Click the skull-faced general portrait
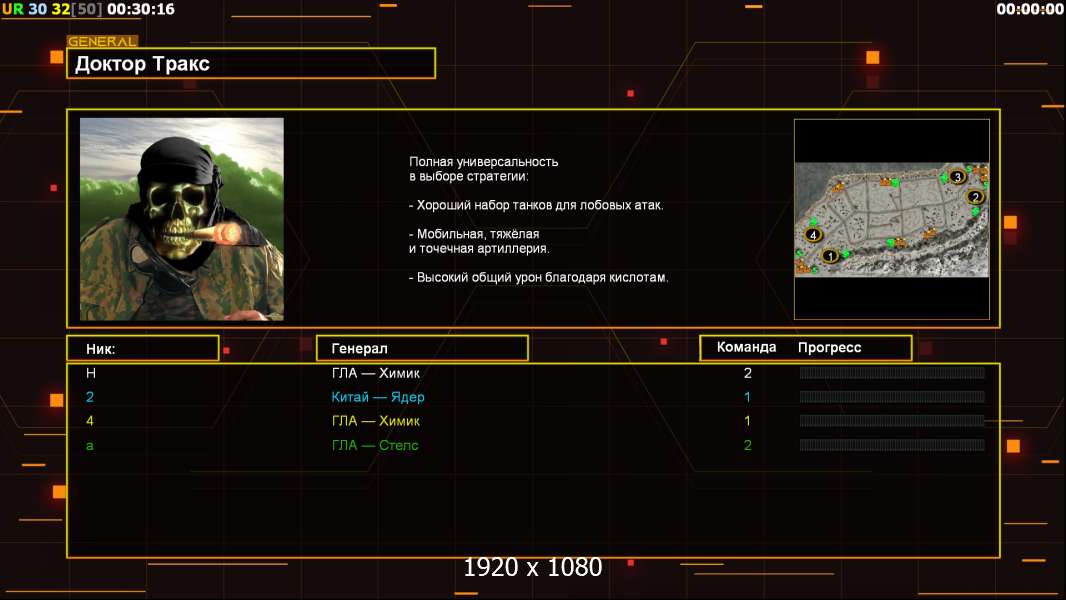This screenshot has width=1066, height=600. (x=181, y=219)
